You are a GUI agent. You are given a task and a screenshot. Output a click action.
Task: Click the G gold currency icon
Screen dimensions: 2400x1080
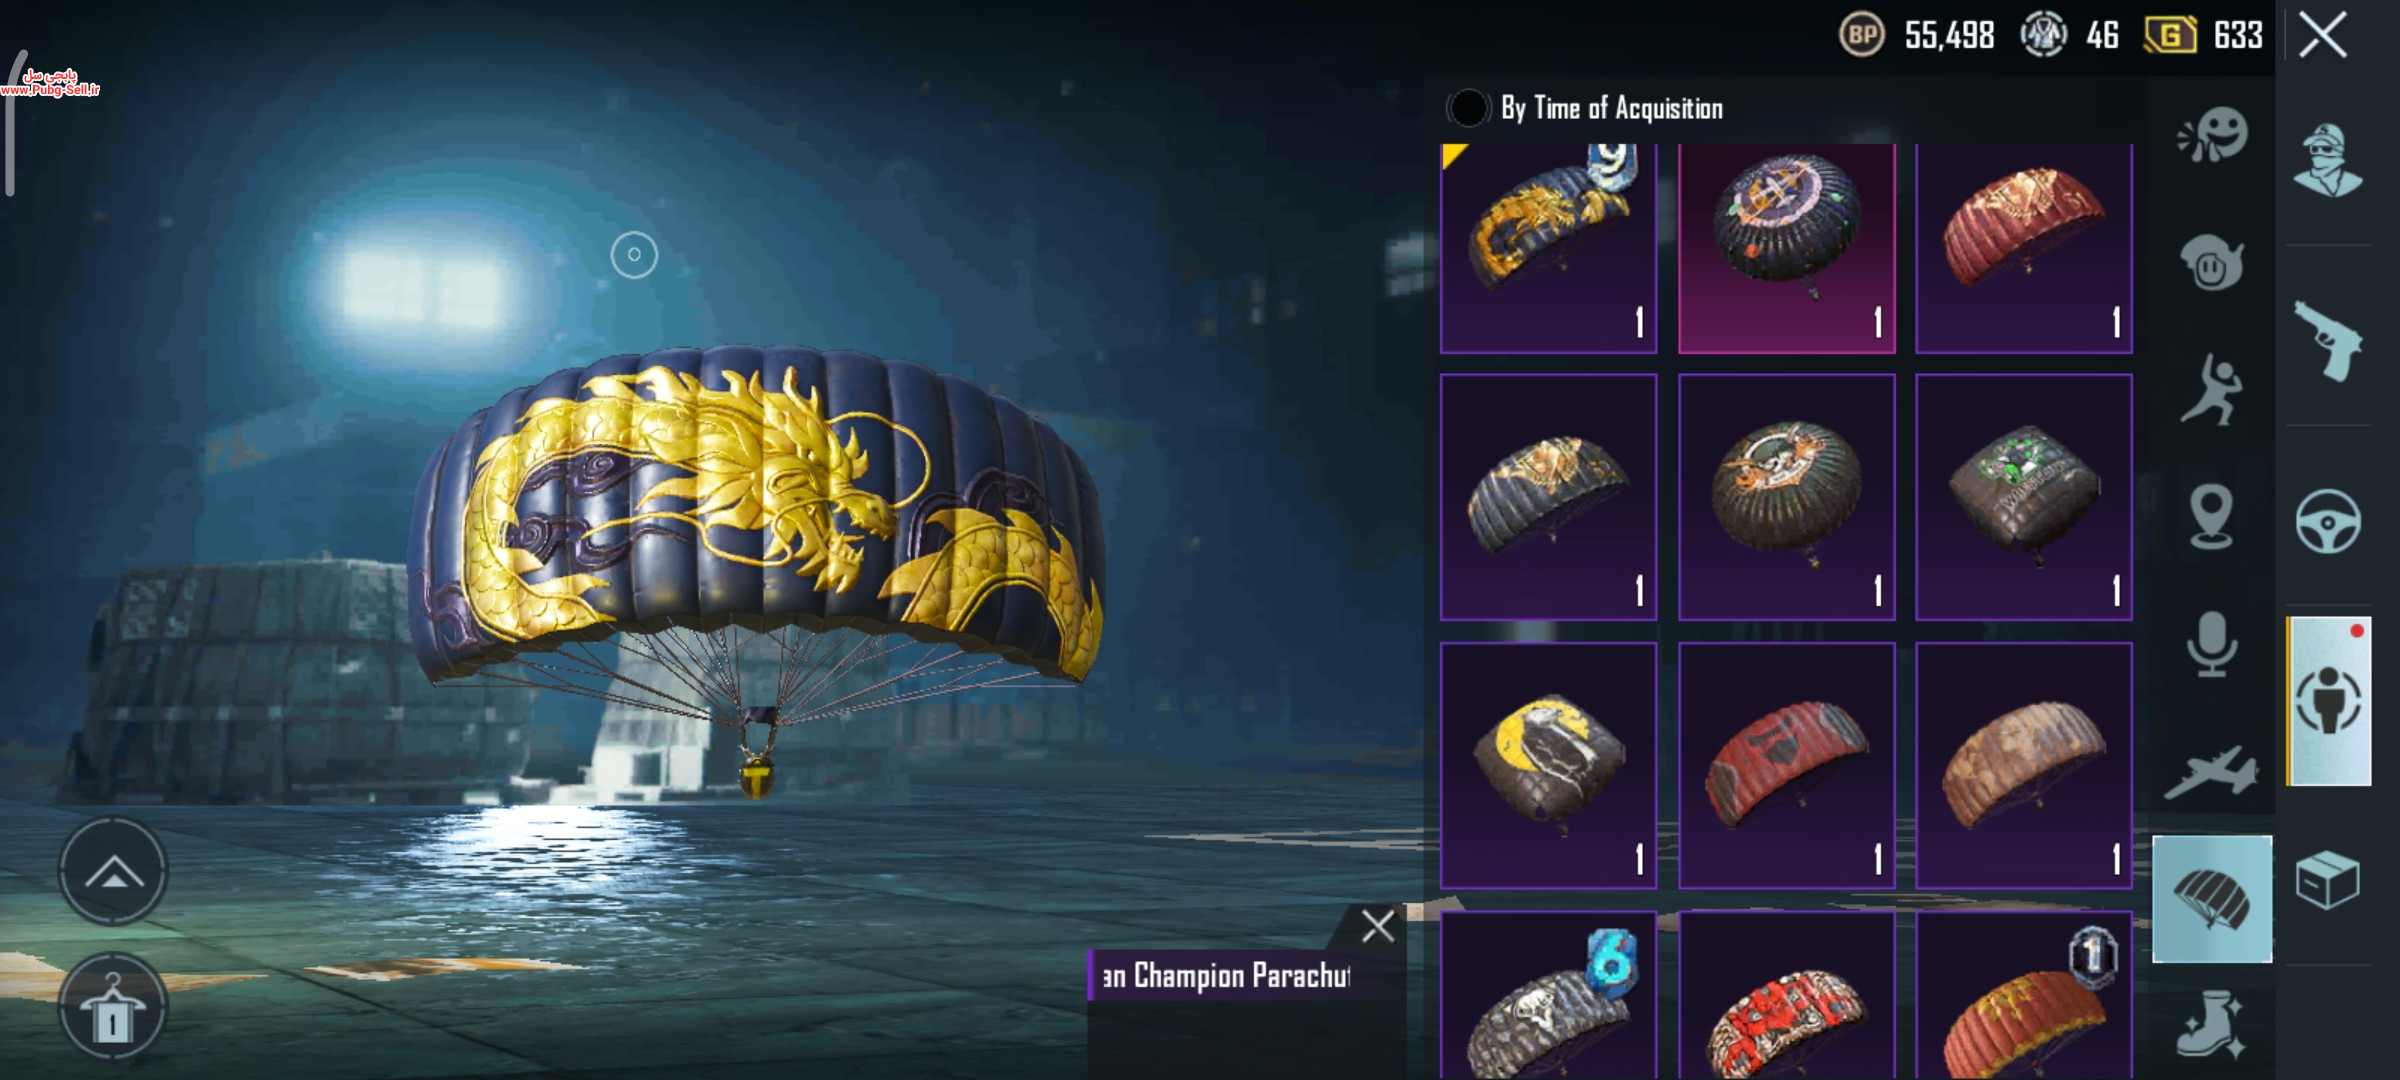(x=2170, y=36)
